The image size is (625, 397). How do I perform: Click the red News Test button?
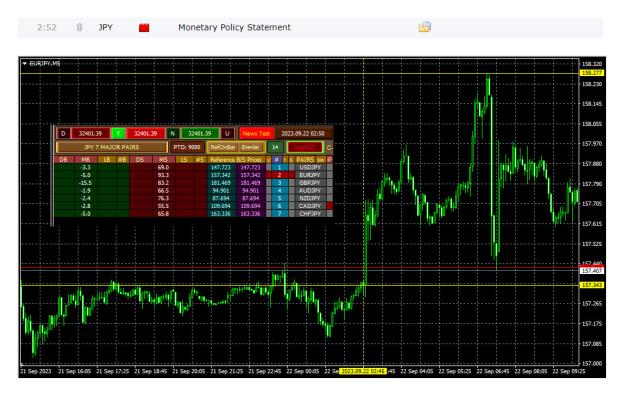point(256,134)
